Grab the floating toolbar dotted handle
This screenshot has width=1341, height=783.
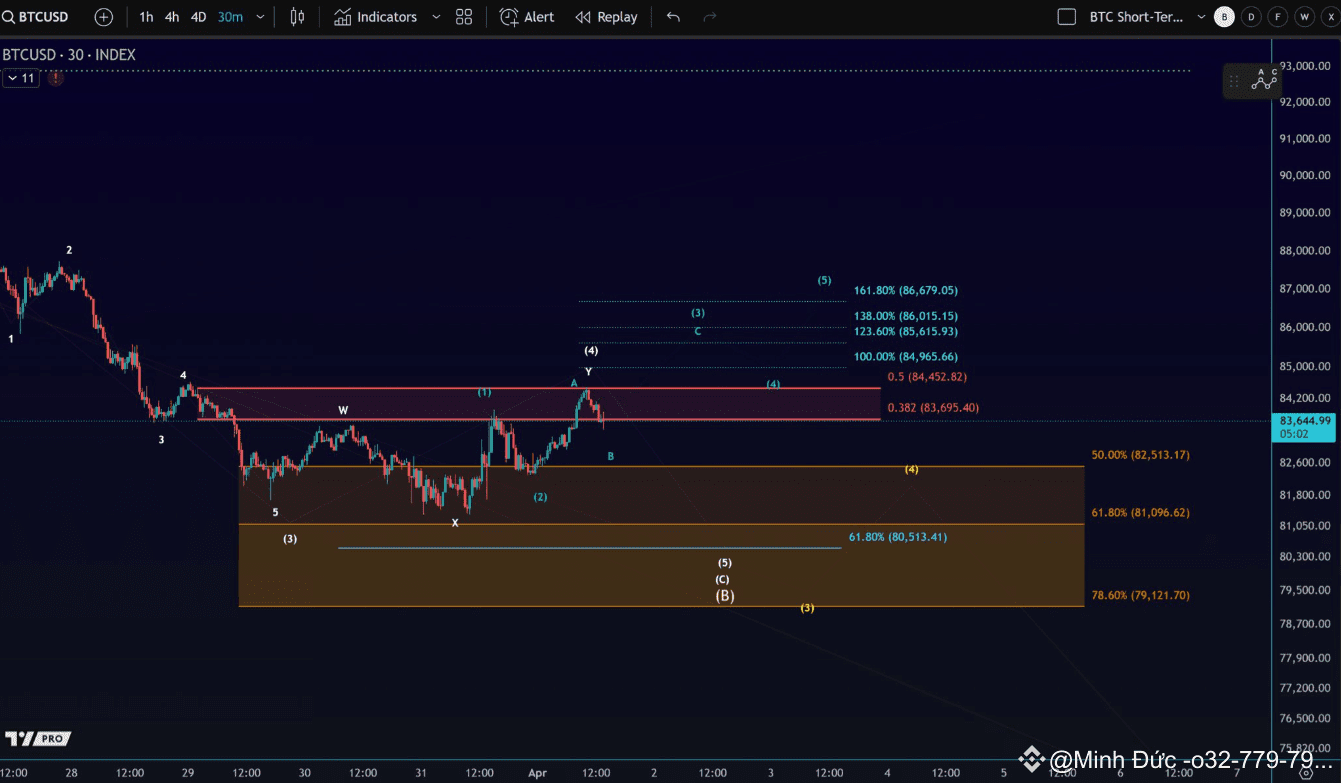1235,81
